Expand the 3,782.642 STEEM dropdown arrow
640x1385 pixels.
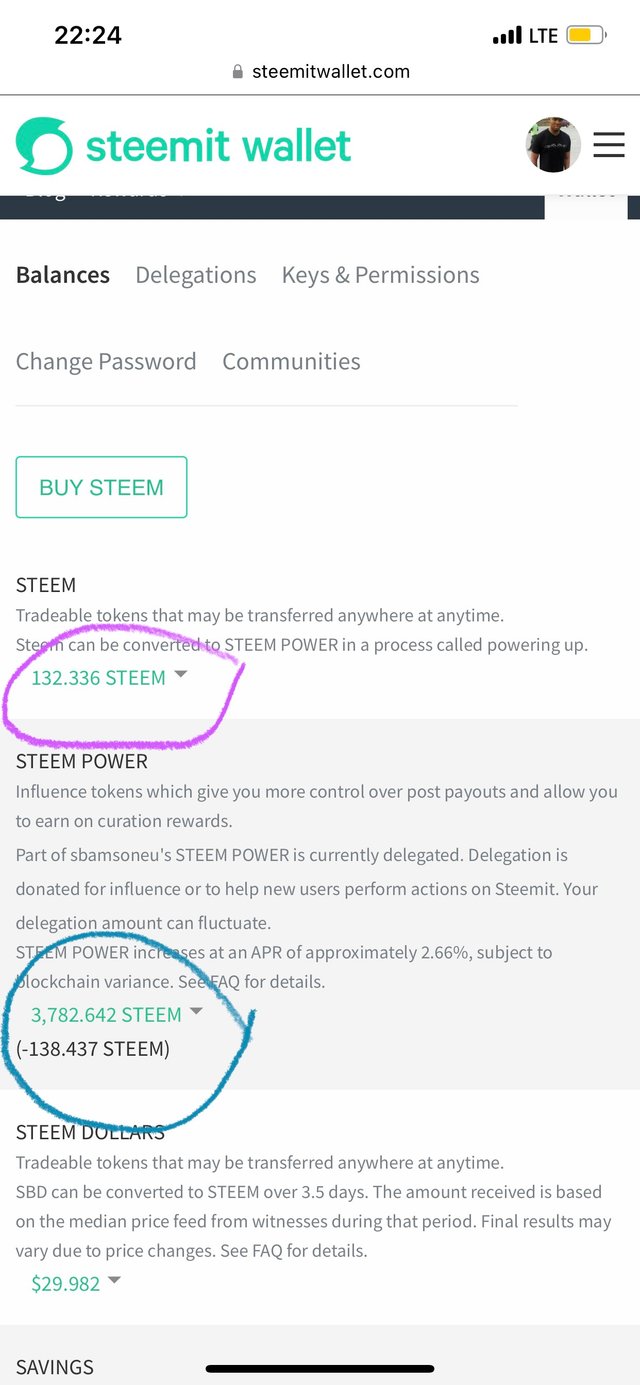196,1012
